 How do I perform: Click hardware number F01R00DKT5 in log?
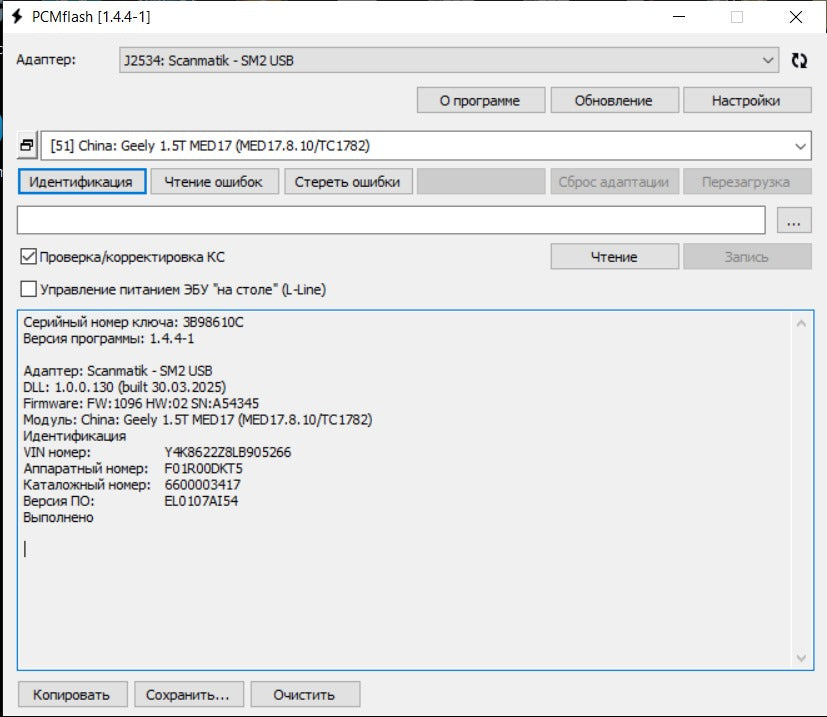point(204,469)
